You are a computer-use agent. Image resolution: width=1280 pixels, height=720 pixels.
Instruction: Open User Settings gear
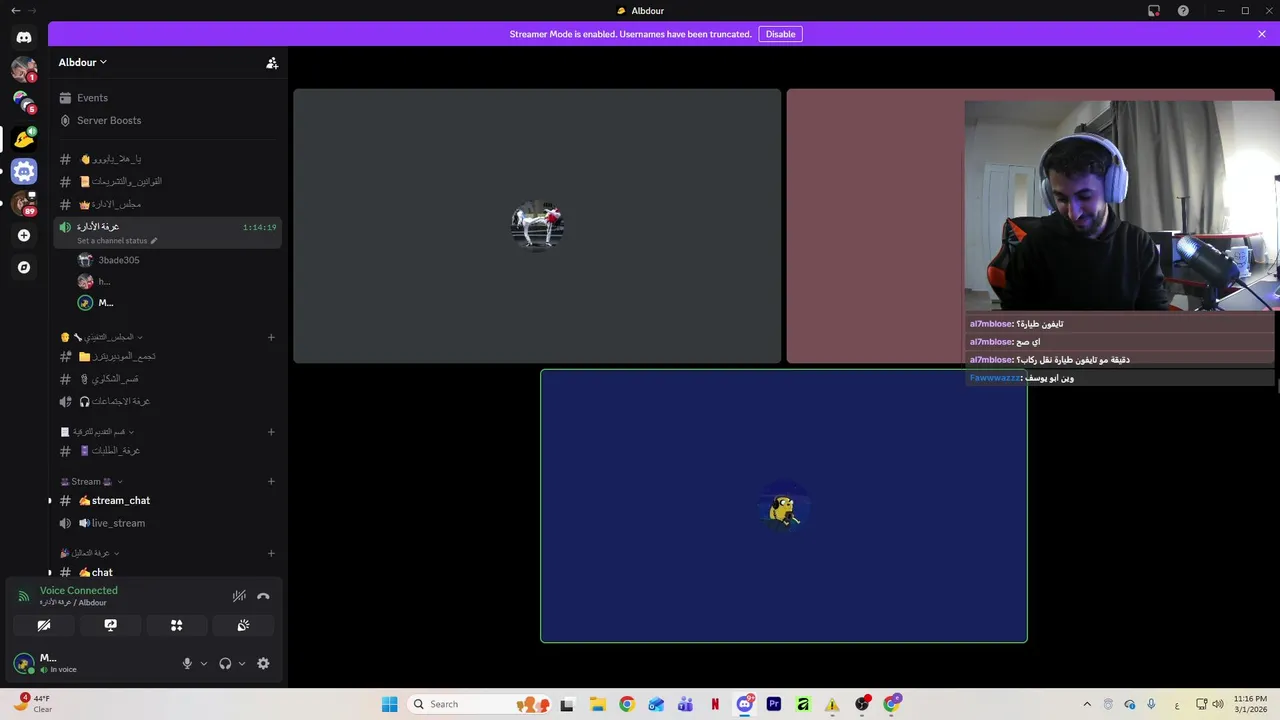(263, 663)
